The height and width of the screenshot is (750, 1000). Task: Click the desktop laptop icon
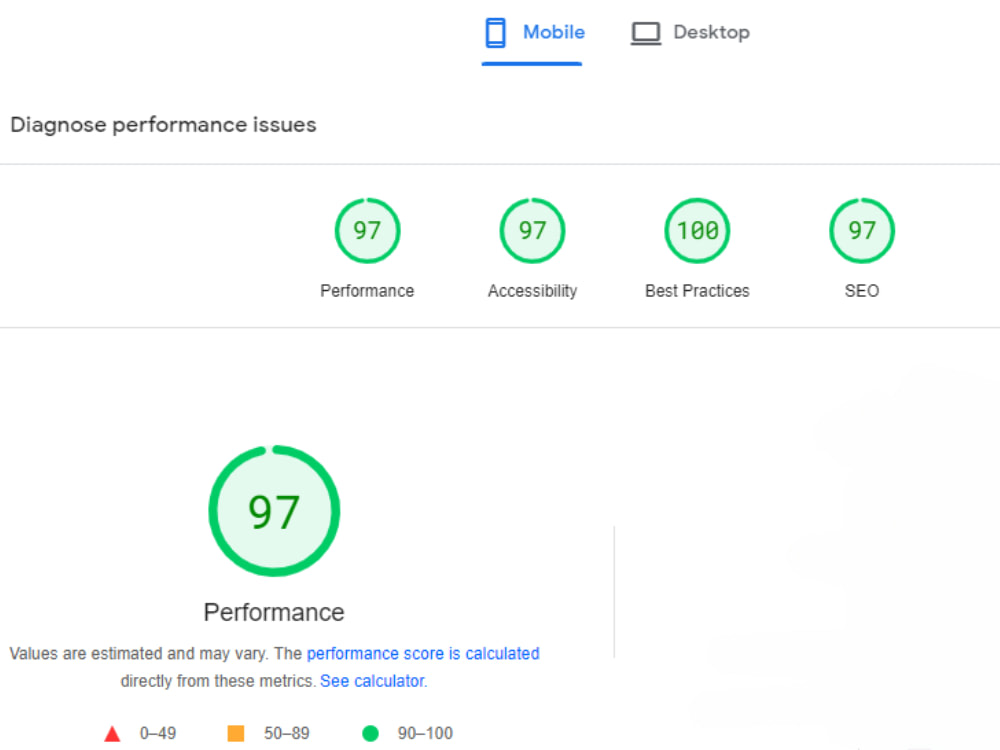pos(645,33)
